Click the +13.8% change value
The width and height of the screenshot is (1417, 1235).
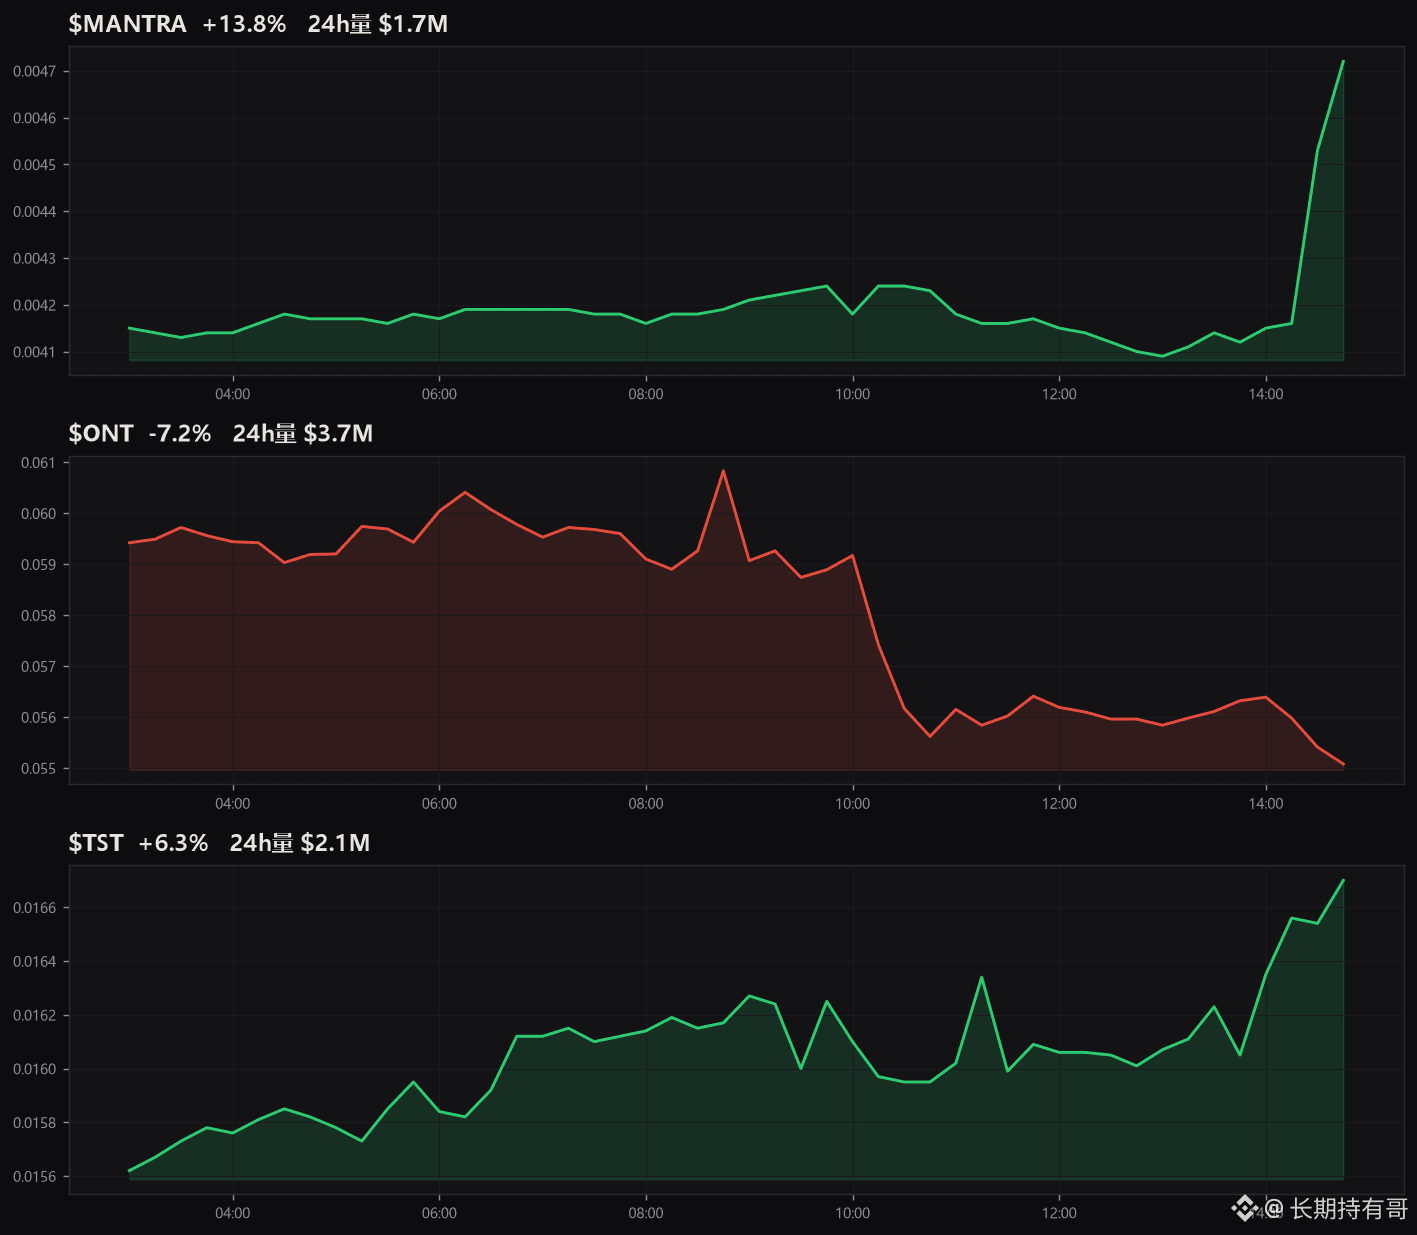click(x=244, y=24)
